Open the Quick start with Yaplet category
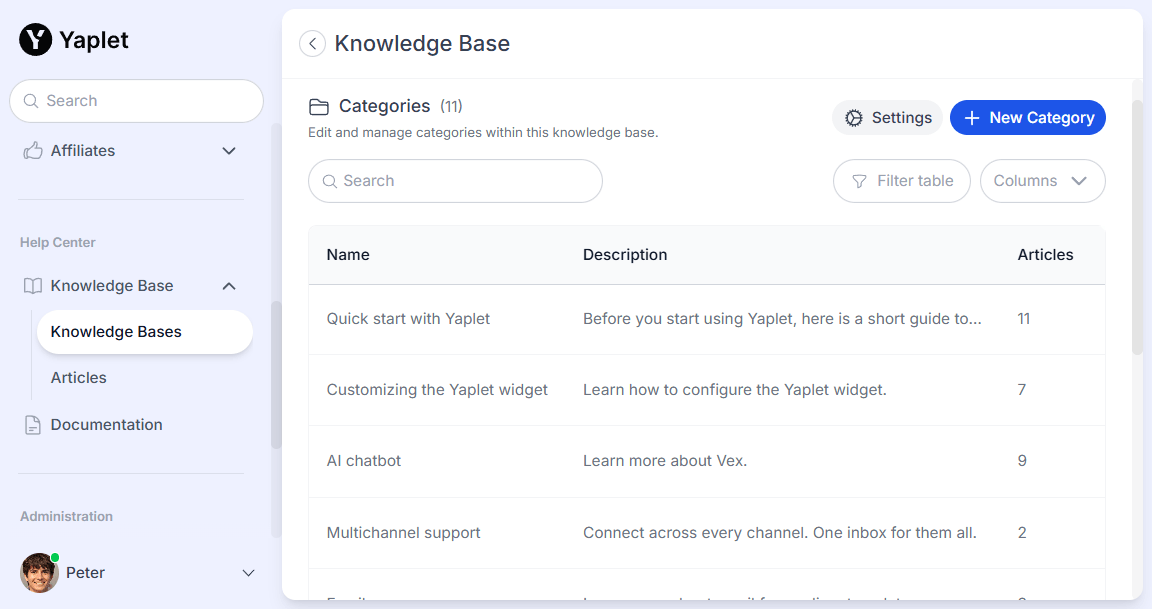 [408, 319]
